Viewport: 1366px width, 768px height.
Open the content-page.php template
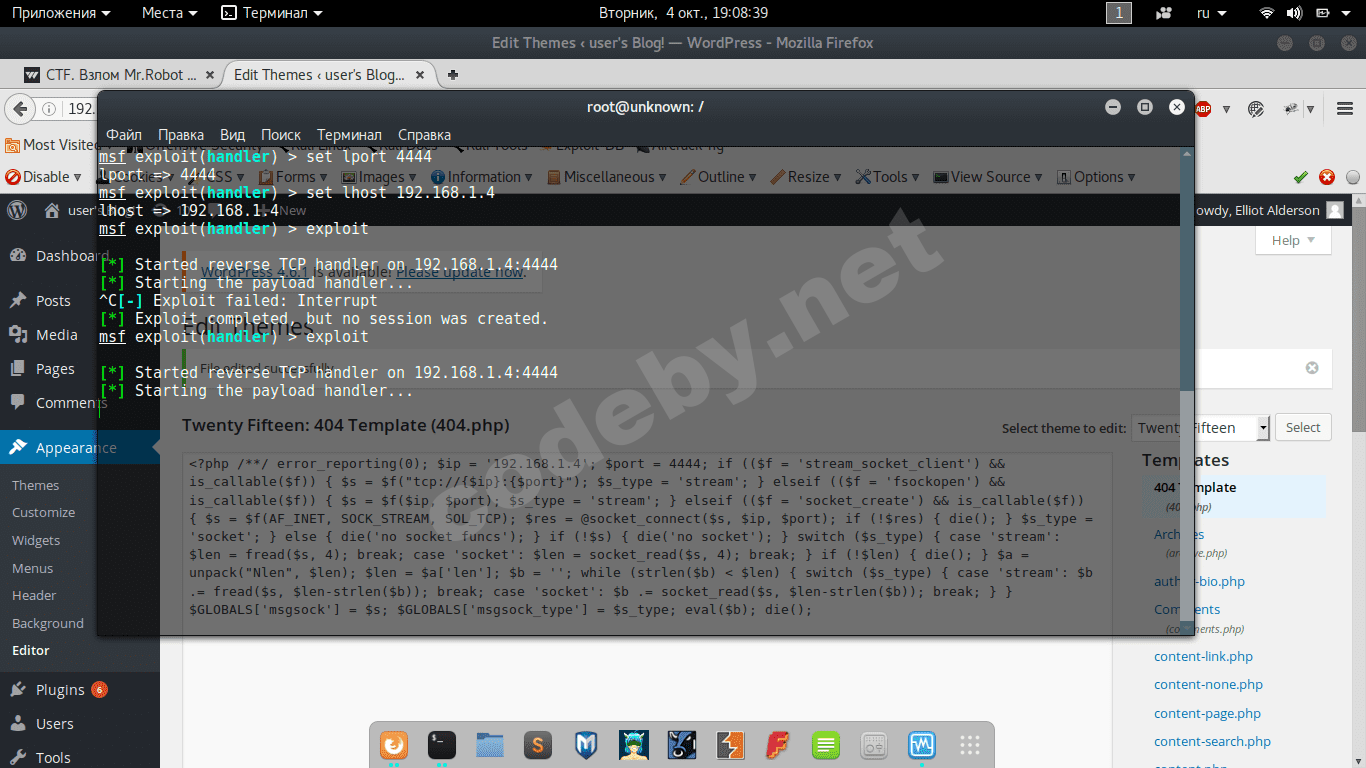click(1207, 713)
